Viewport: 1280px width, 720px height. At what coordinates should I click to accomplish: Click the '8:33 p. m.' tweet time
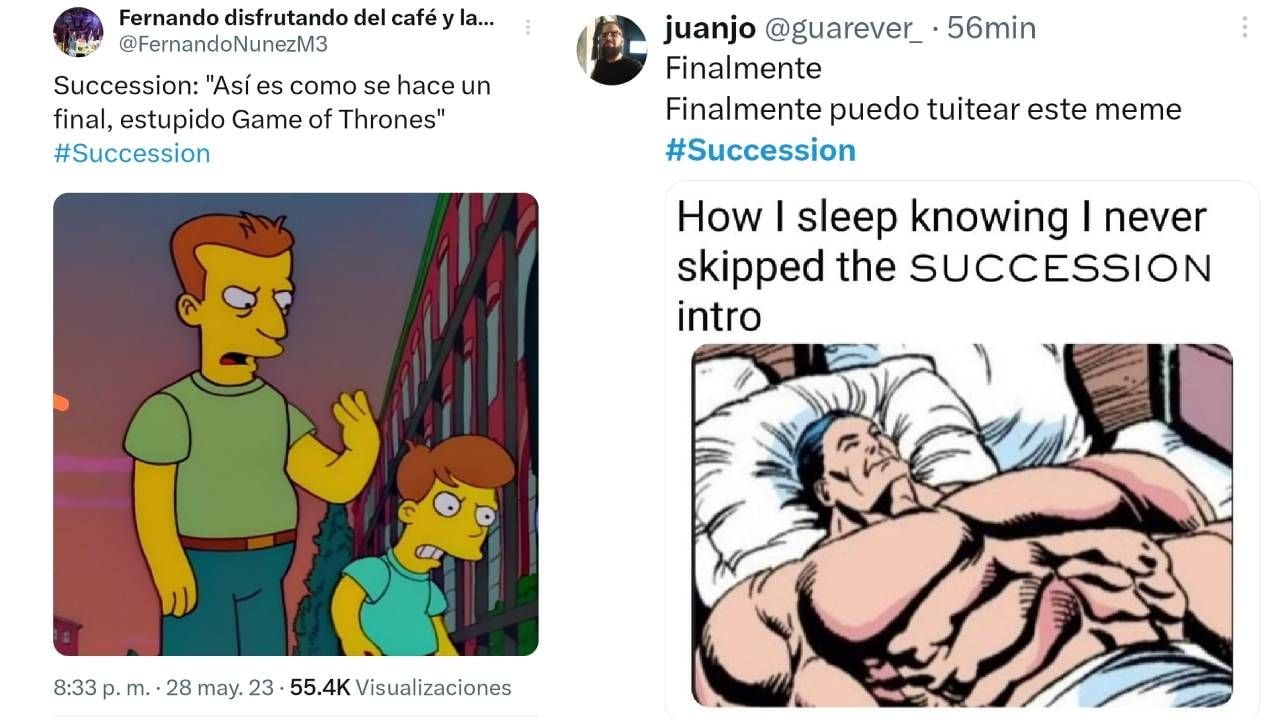[x=101, y=688]
